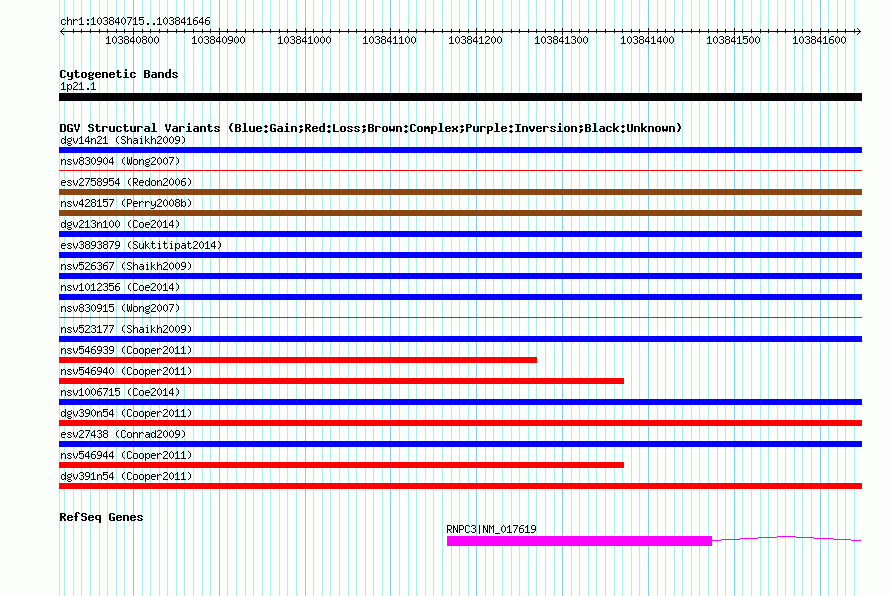Open variant esv27438 (Conrad2009) label
The width and height of the screenshot is (890, 596).
(123, 434)
